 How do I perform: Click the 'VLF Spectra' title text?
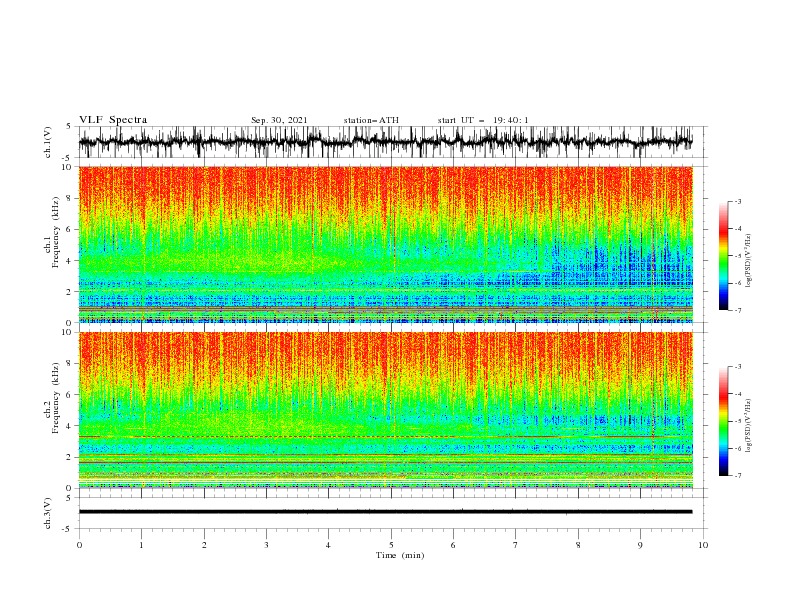(x=113, y=120)
